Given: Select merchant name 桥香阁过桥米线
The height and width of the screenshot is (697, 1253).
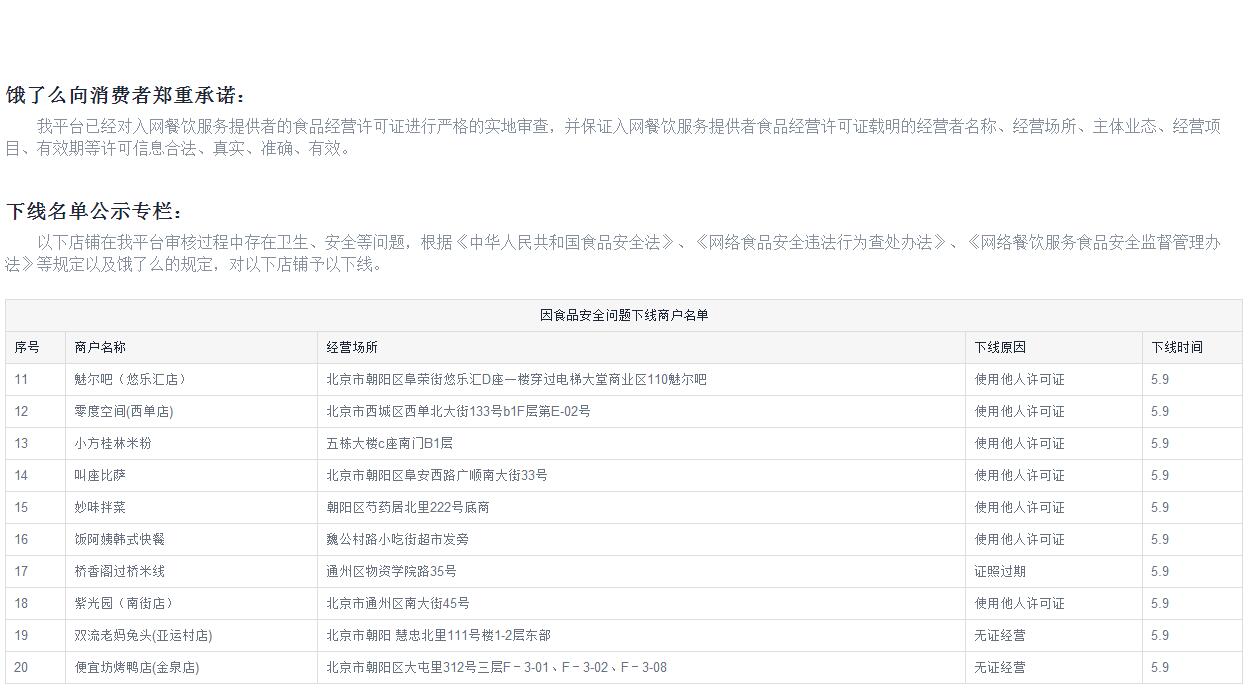Looking at the screenshot, I should point(119,571).
